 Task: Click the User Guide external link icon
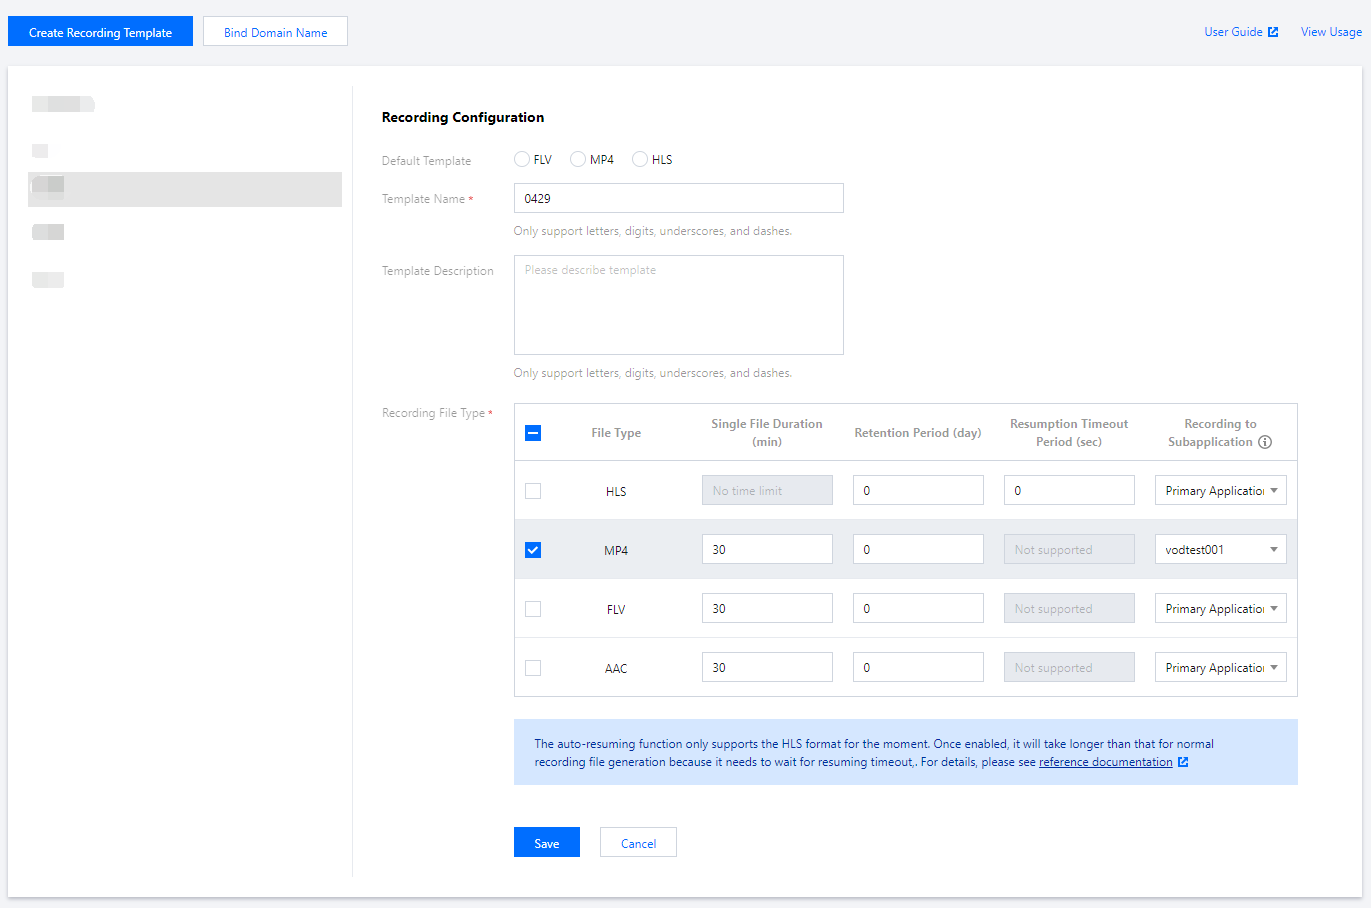coord(1273,32)
